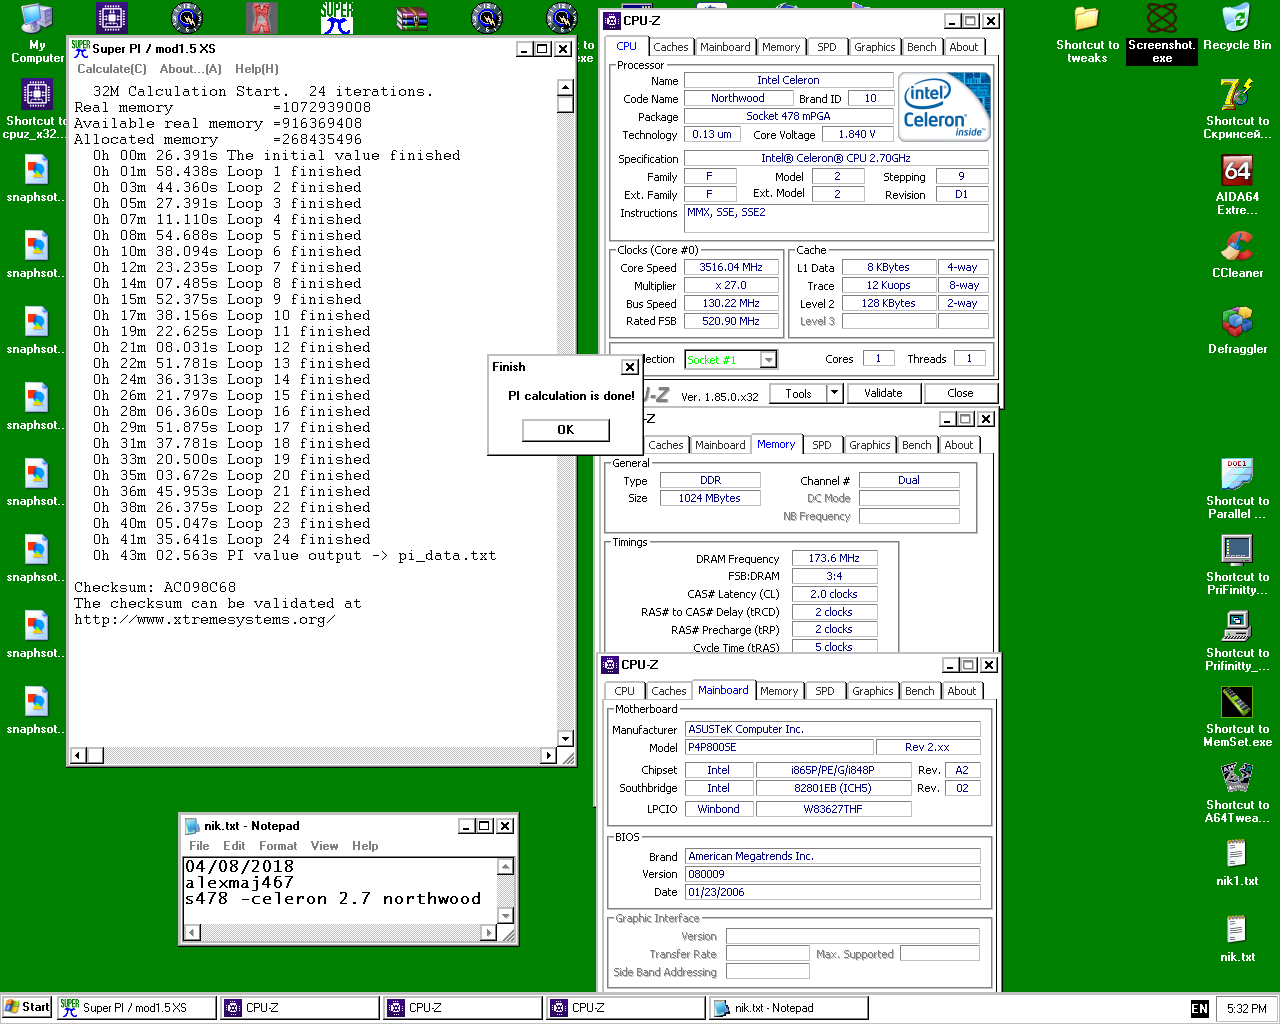
Task: Click the EN language indicator in tray
Action: click(x=1200, y=1009)
